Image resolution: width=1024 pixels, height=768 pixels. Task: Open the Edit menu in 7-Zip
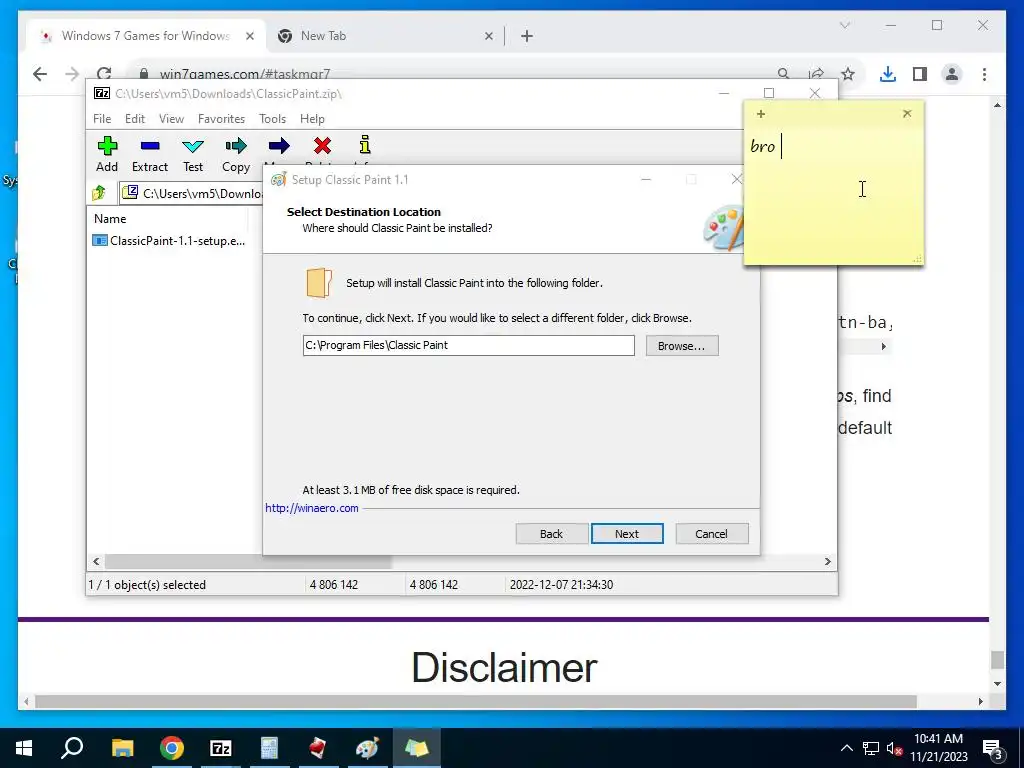(135, 119)
